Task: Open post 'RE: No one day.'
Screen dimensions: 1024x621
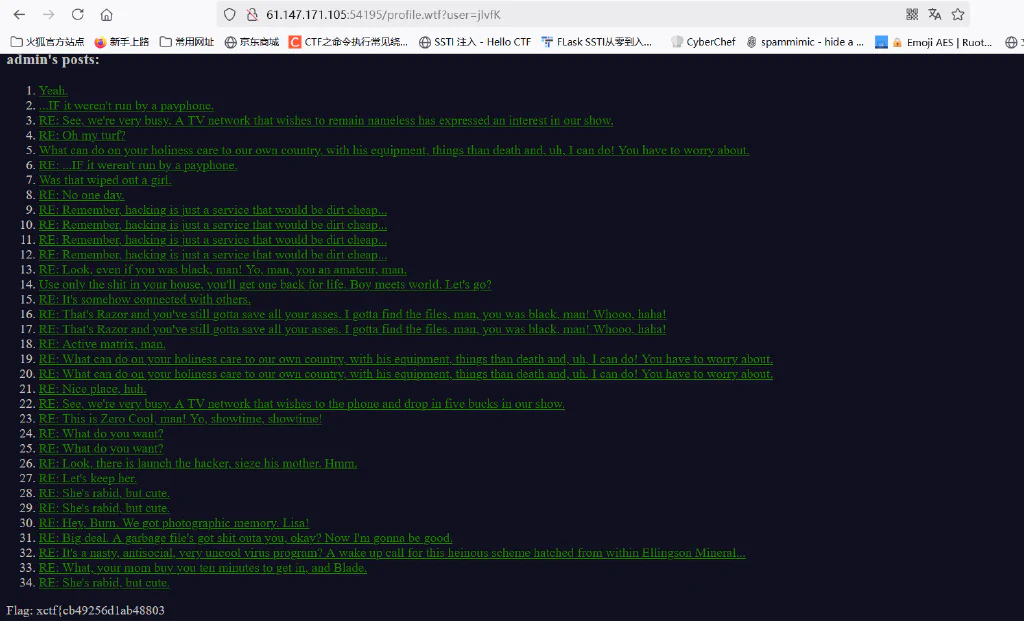Action: tap(81, 195)
